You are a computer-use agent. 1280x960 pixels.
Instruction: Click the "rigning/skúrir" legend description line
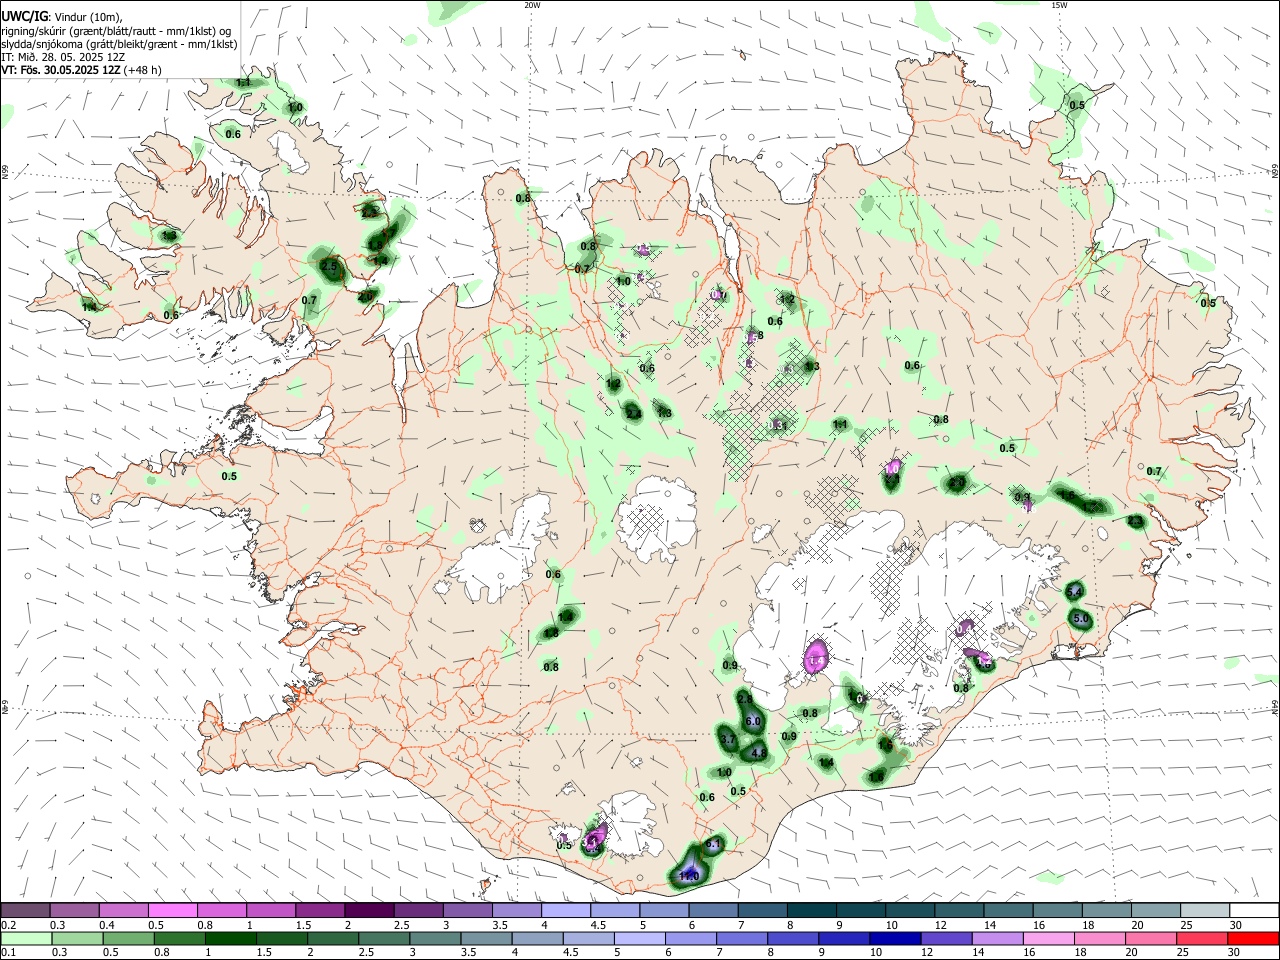tap(116, 30)
